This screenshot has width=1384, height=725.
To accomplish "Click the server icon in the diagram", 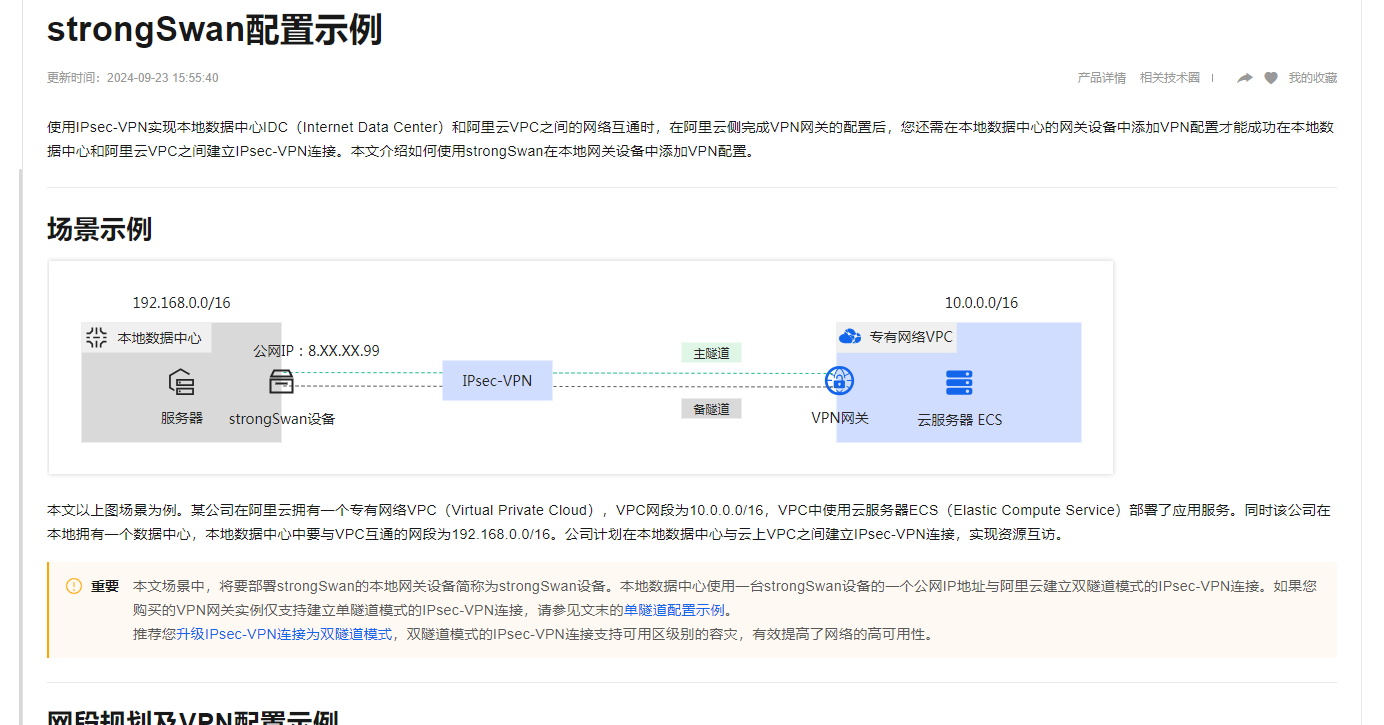I will click(x=181, y=382).
